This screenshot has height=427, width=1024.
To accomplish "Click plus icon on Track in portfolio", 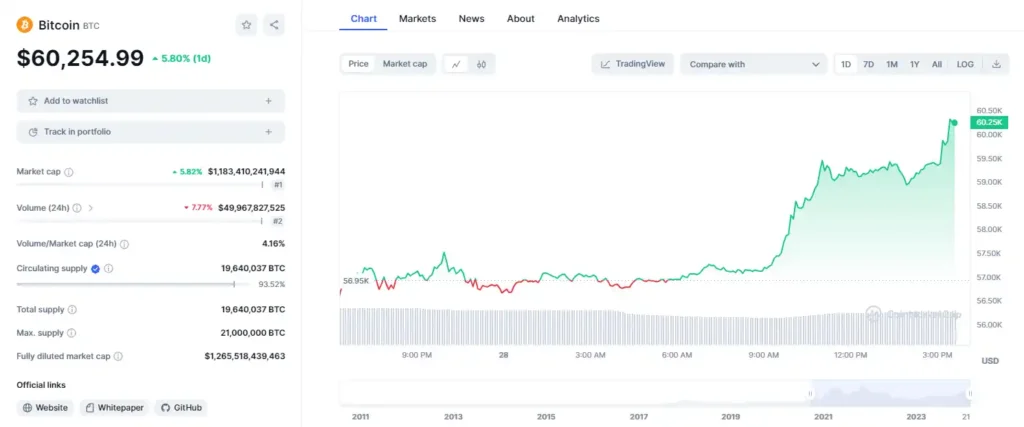I will [268, 132].
